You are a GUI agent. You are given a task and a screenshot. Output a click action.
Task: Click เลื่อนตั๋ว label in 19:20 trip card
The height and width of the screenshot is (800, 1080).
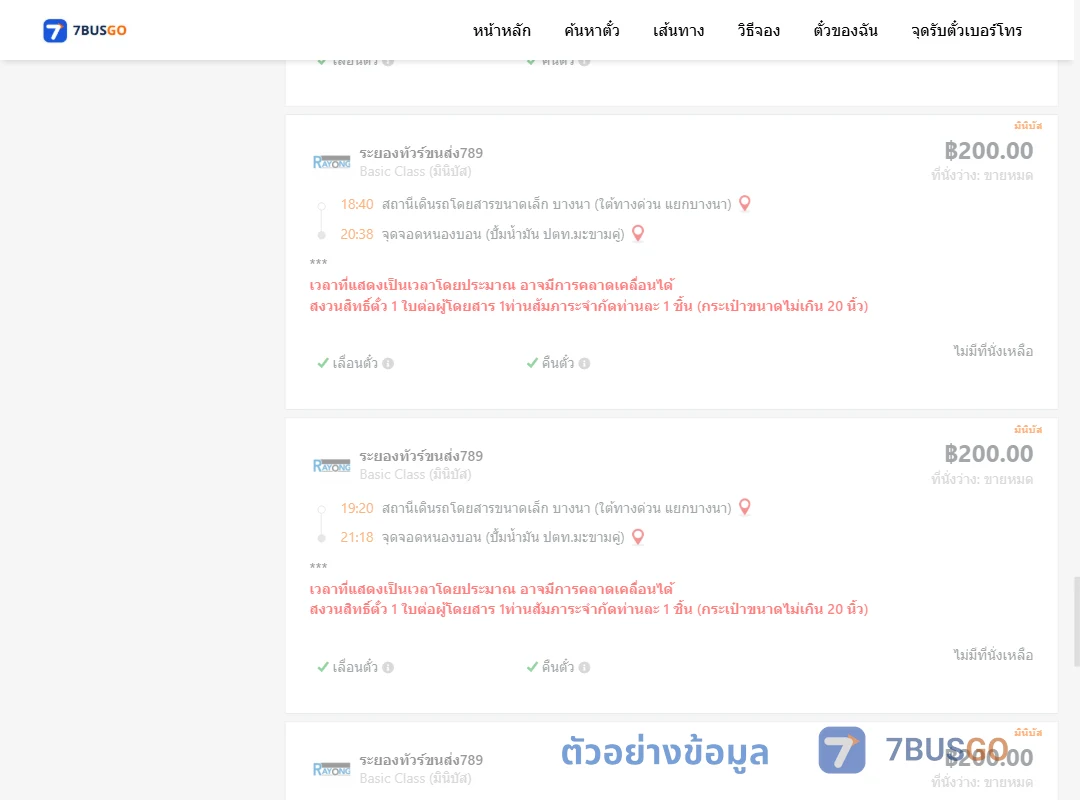pyautogui.click(x=355, y=666)
